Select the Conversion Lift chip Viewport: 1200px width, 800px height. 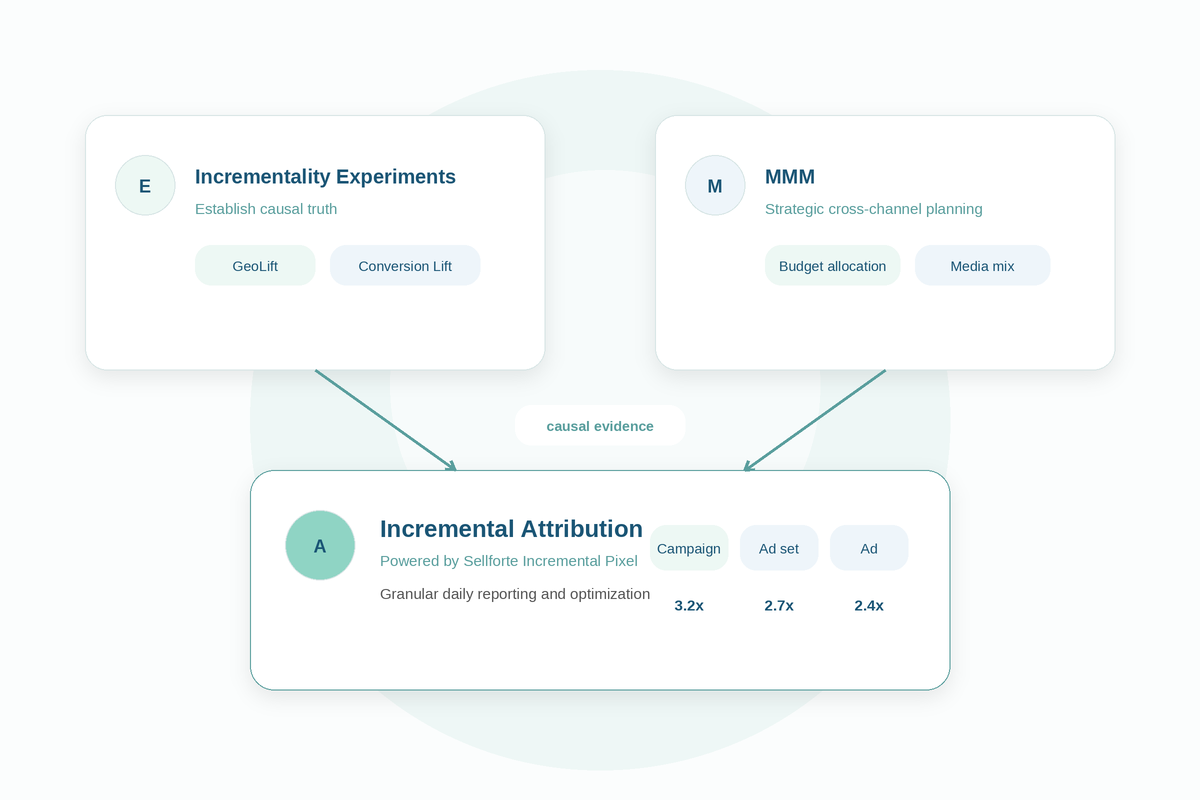tap(405, 265)
